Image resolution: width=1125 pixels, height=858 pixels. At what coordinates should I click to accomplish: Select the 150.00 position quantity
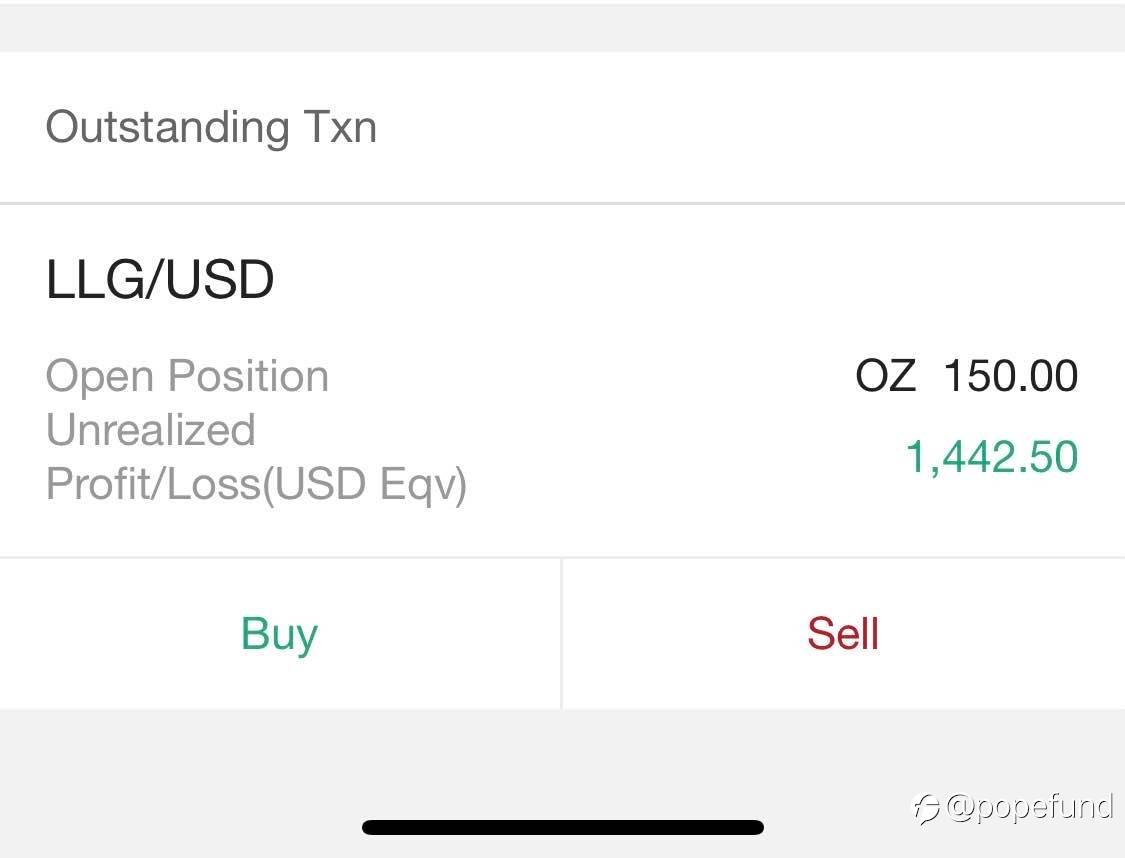(x=1011, y=375)
